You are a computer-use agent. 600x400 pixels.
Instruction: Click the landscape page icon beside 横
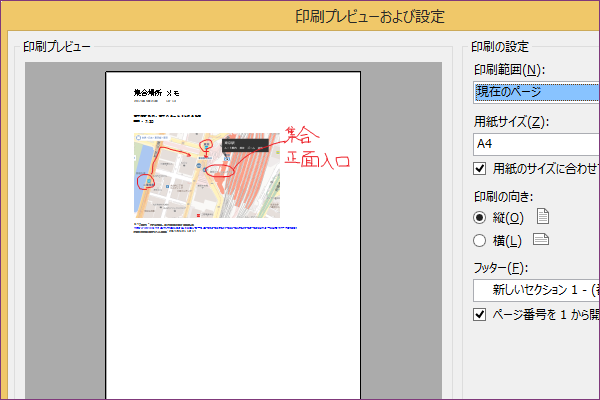[x=541, y=240]
